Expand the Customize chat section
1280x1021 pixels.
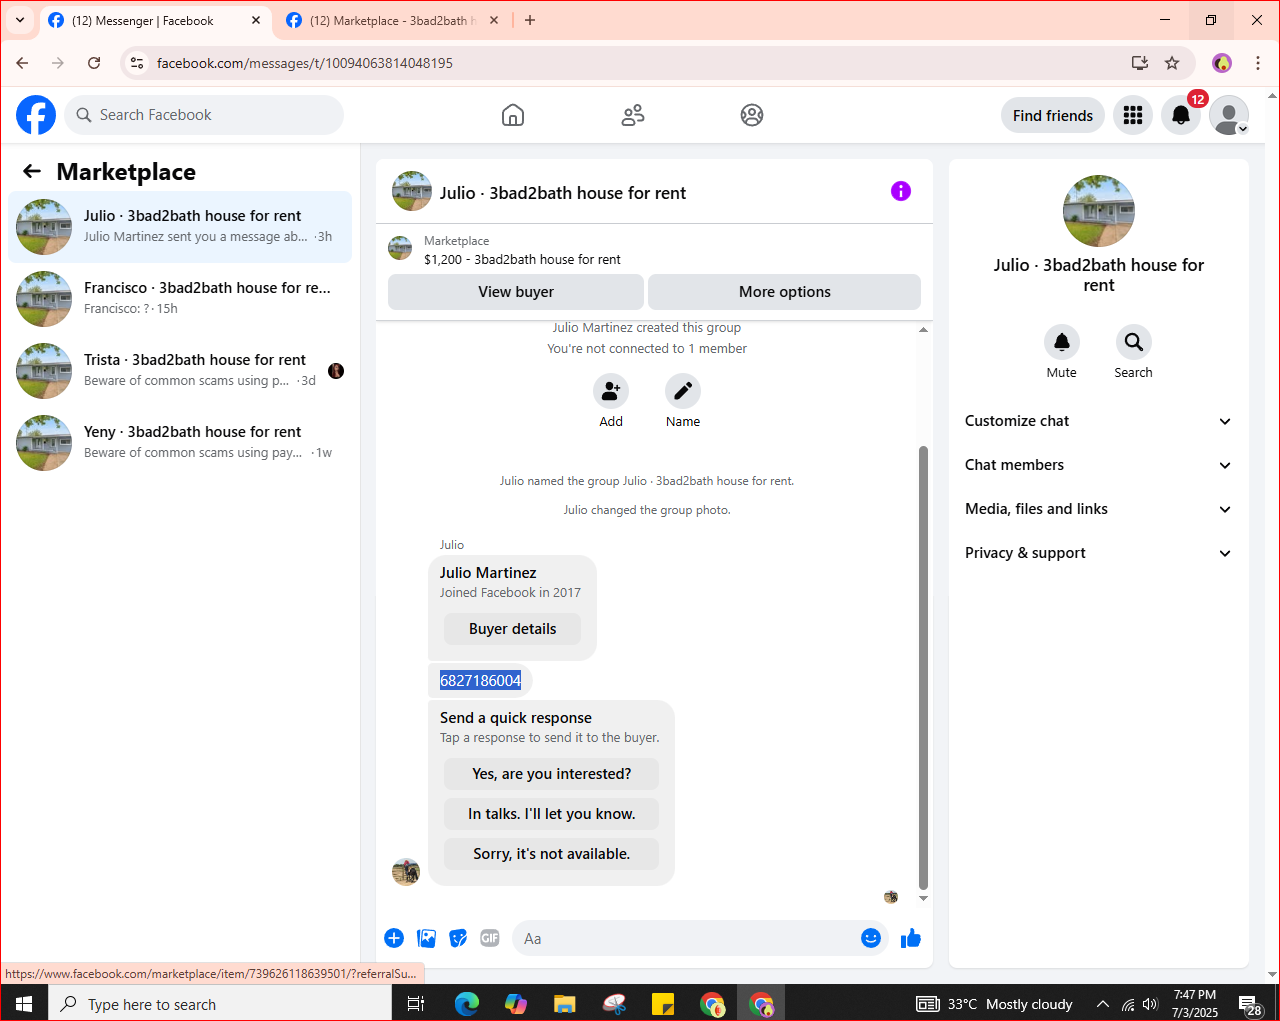(1098, 421)
